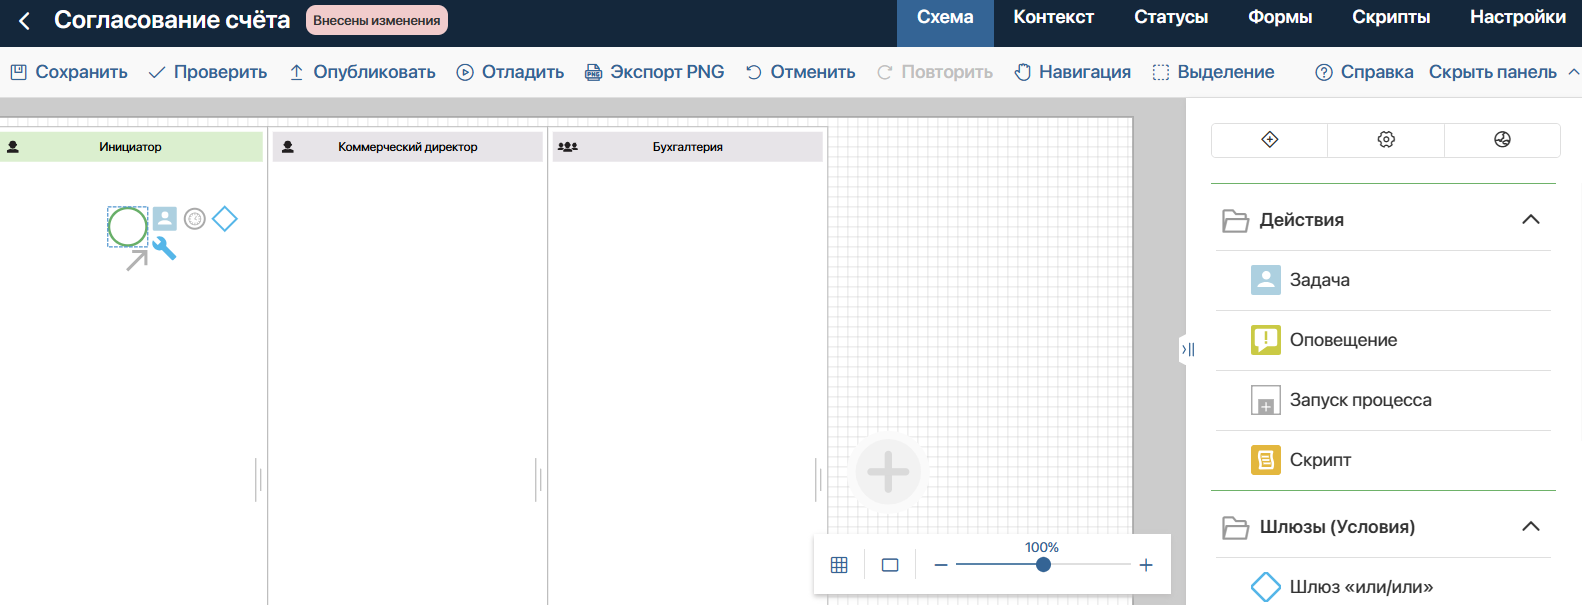
Task: Open the Статусы tab
Action: pyautogui.click(x=1171, y=17)
